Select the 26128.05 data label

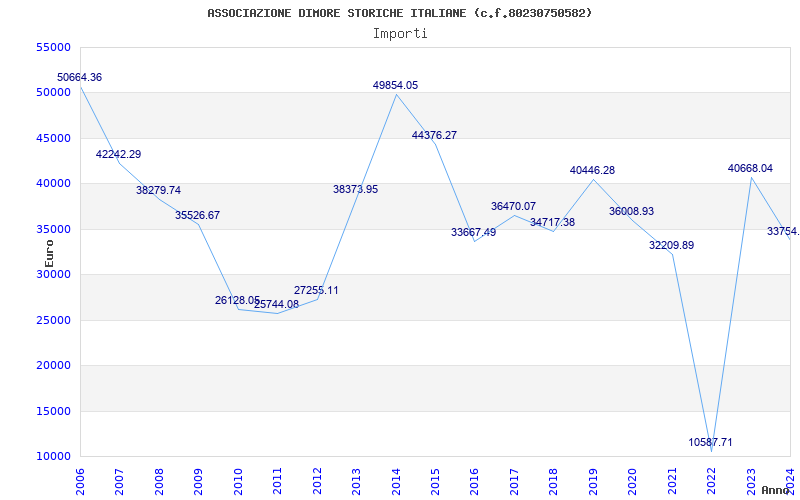click(x=237, y=301)
